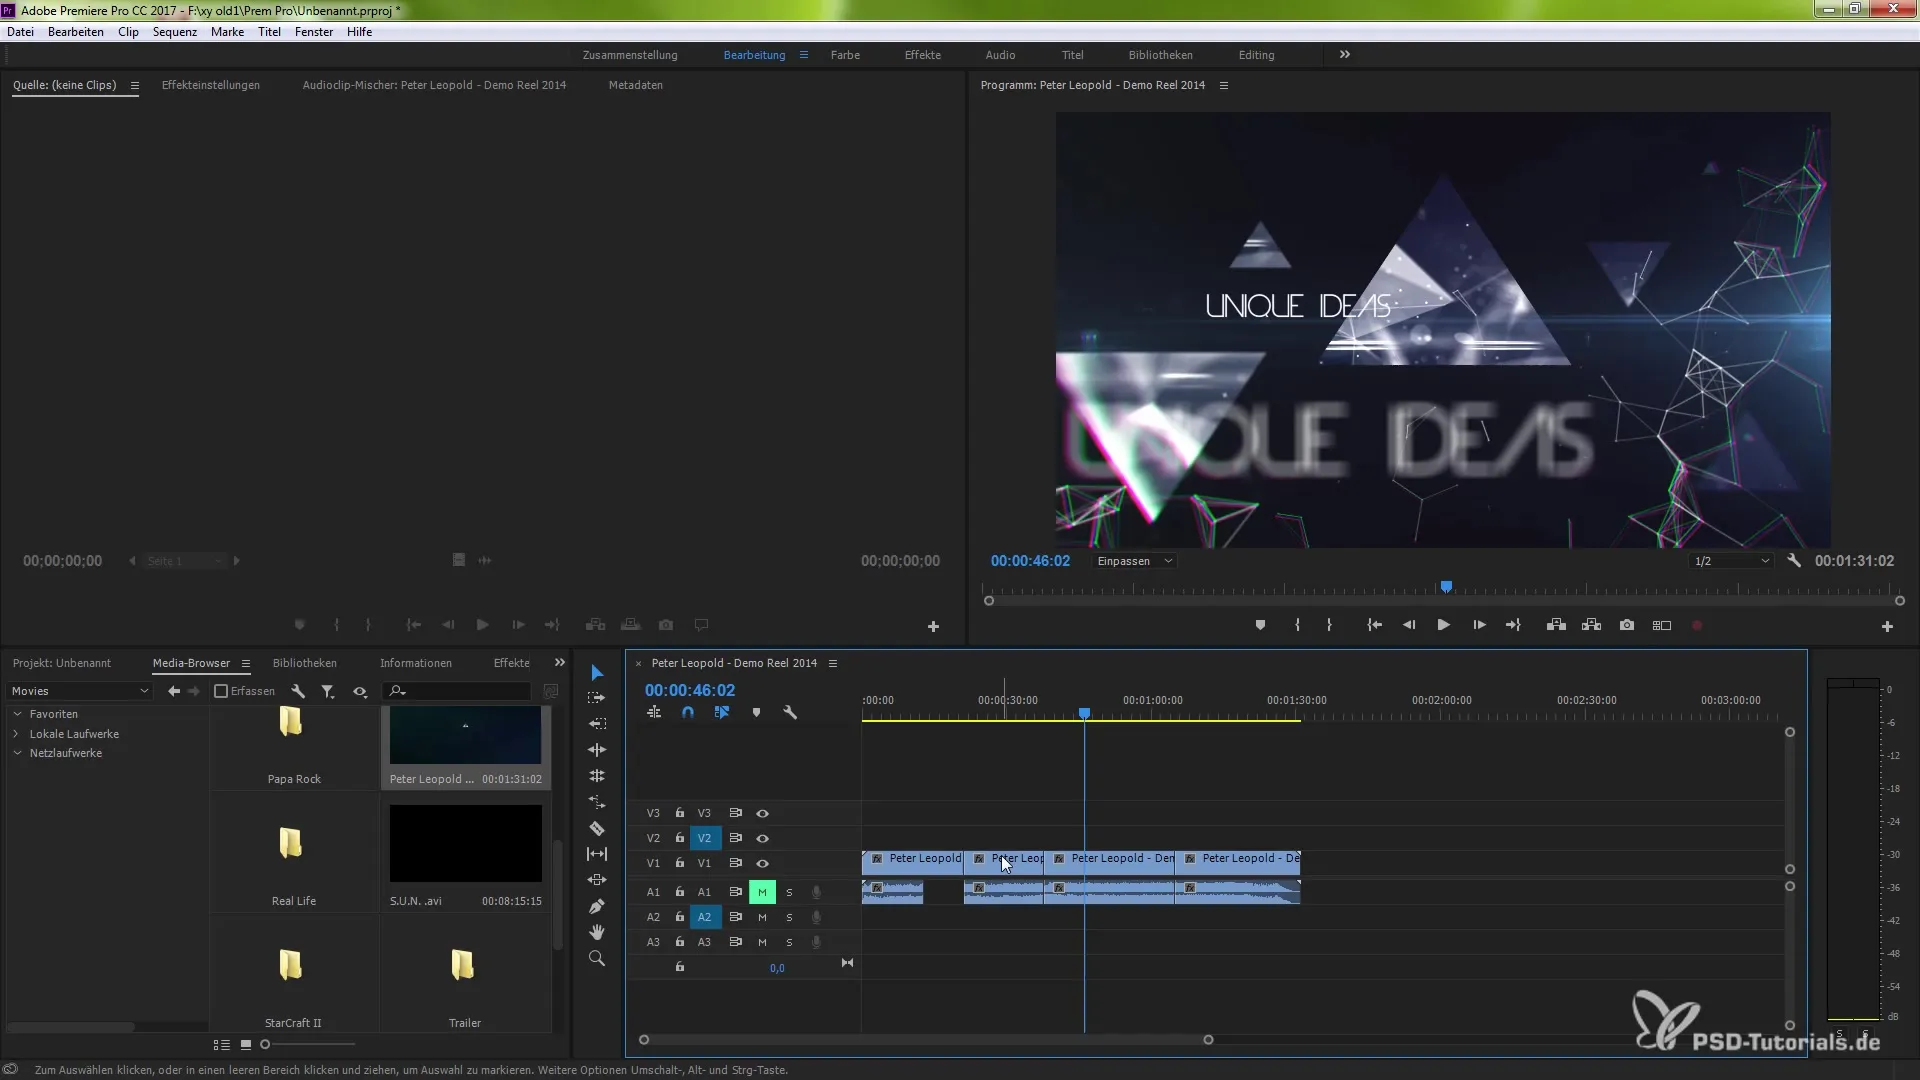
Task: Toggle timeline snapping magnet icon
Action: click(x=688, y=712)
